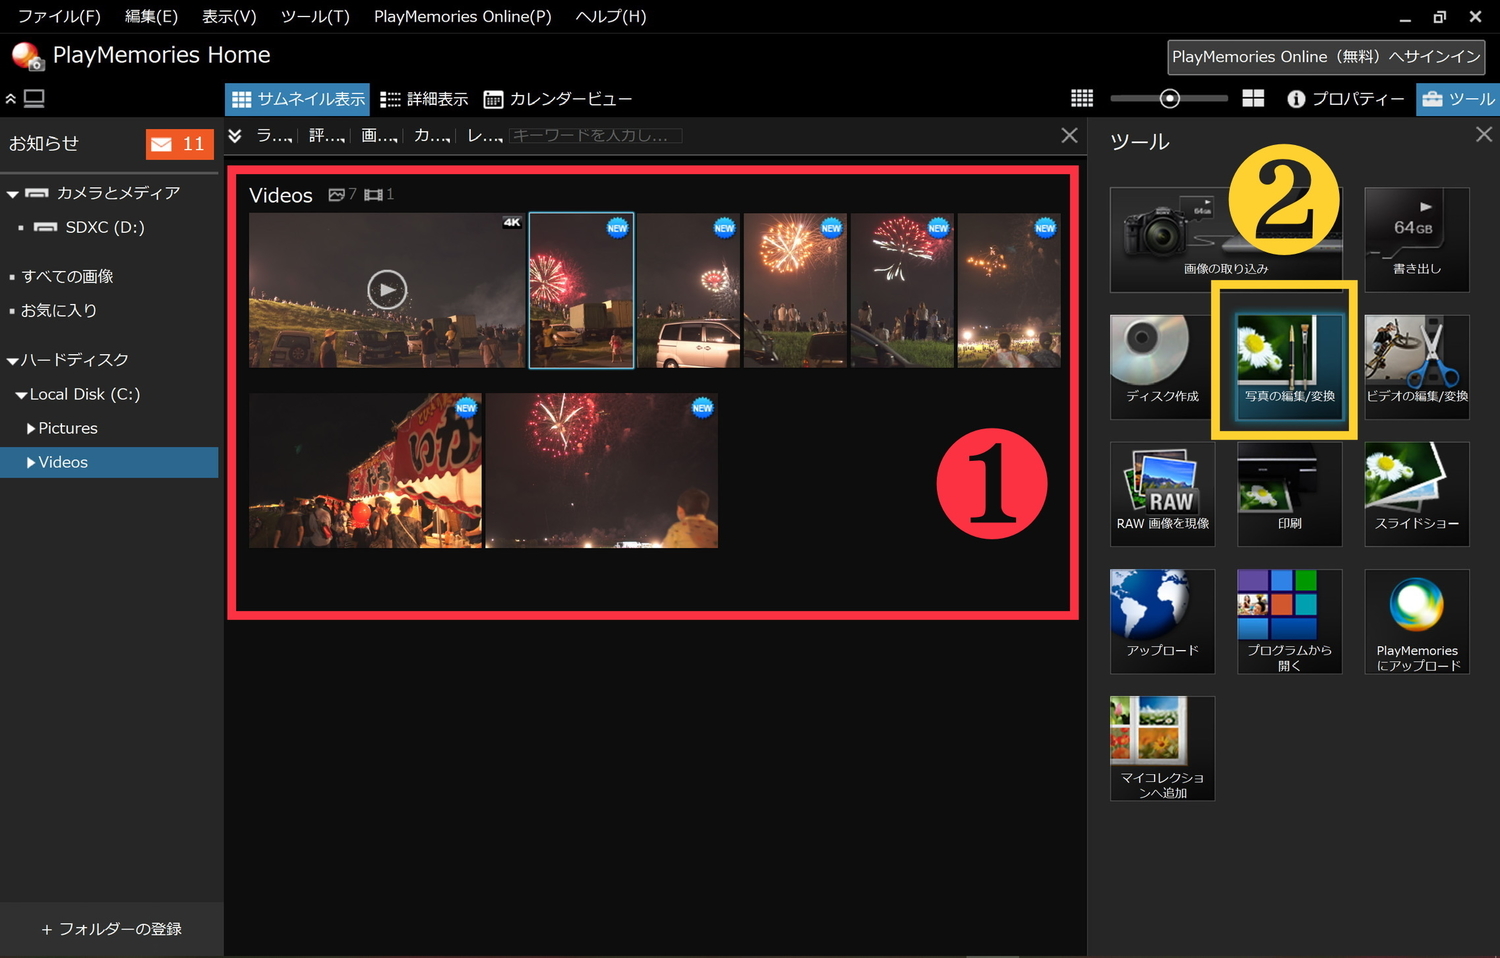
Task: Expand the Pictures folder arrow
Action: click(x=31, y=428)
